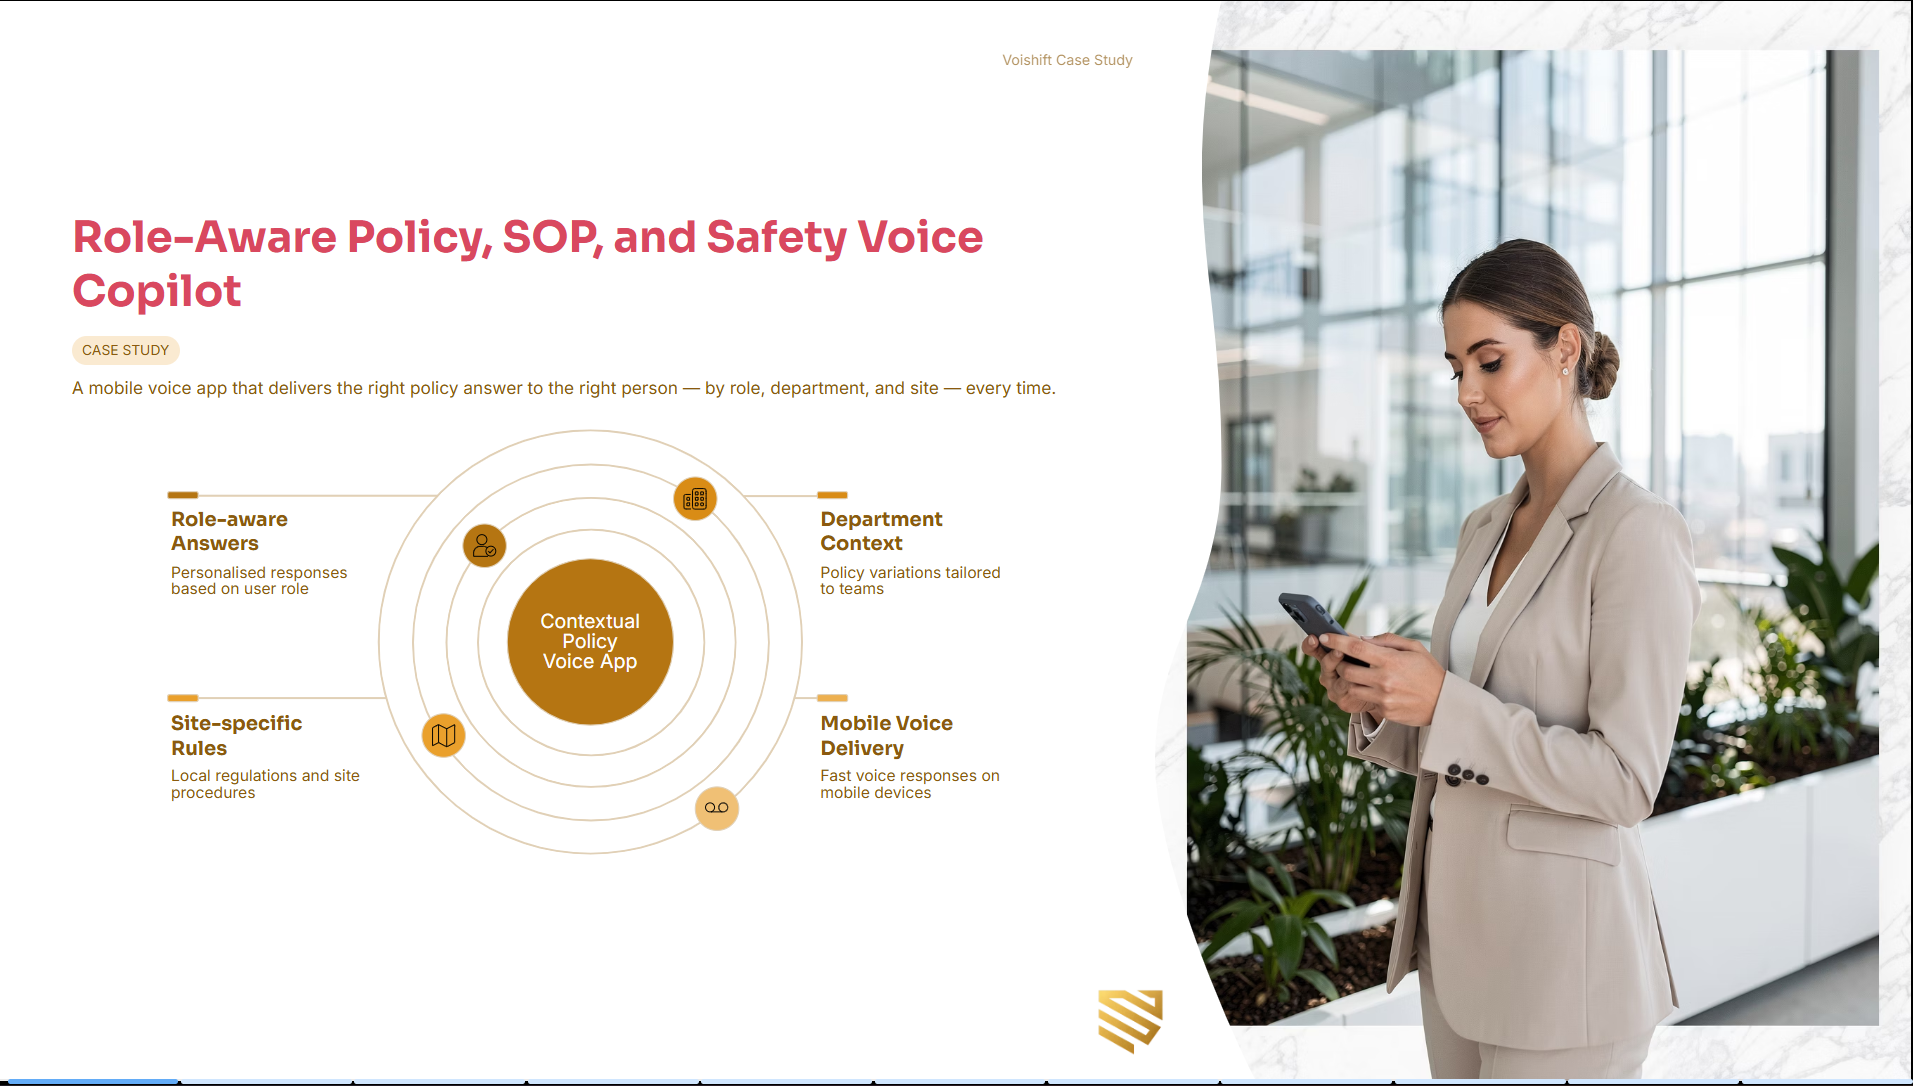Click the gold dash marker above Role-aware Answers
Screen dimensions: 1913x1086
point(183,494)
